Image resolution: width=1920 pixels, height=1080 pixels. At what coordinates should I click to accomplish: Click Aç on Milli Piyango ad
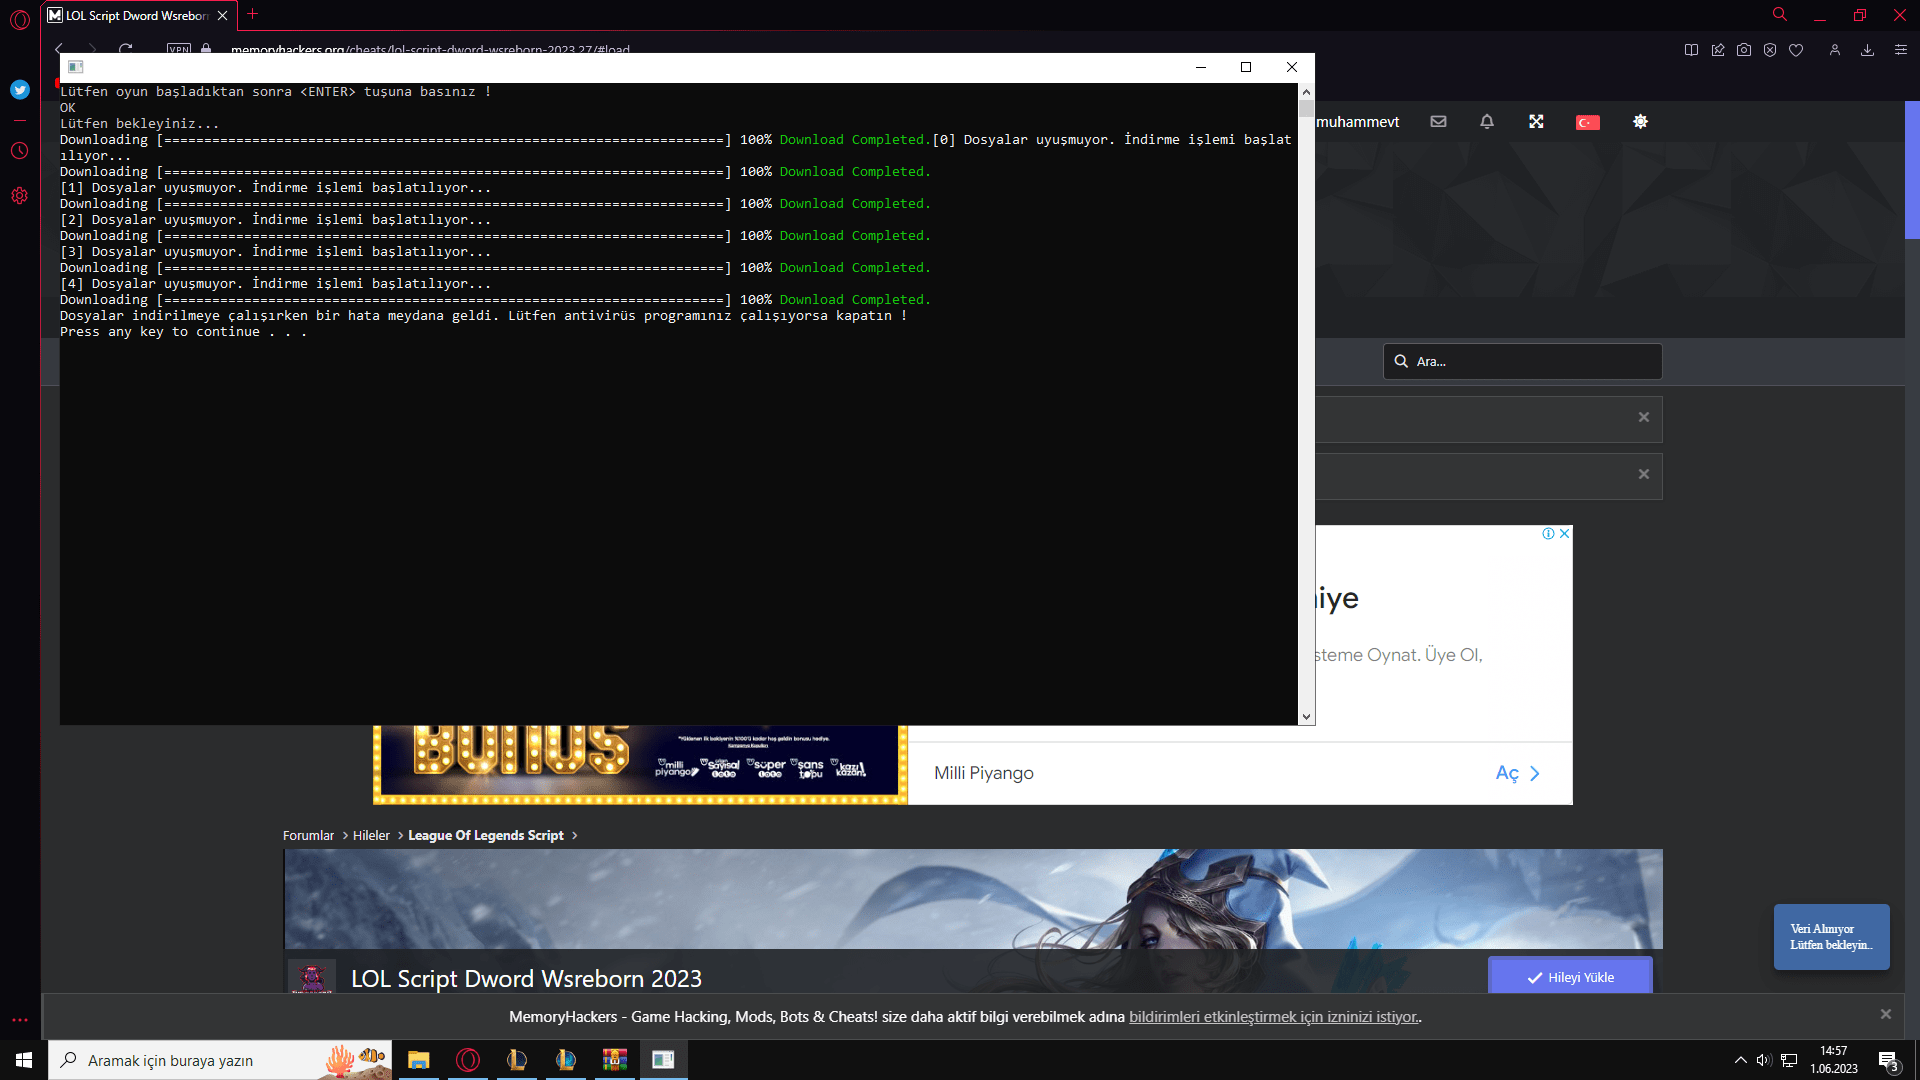tap(1517, 773)
